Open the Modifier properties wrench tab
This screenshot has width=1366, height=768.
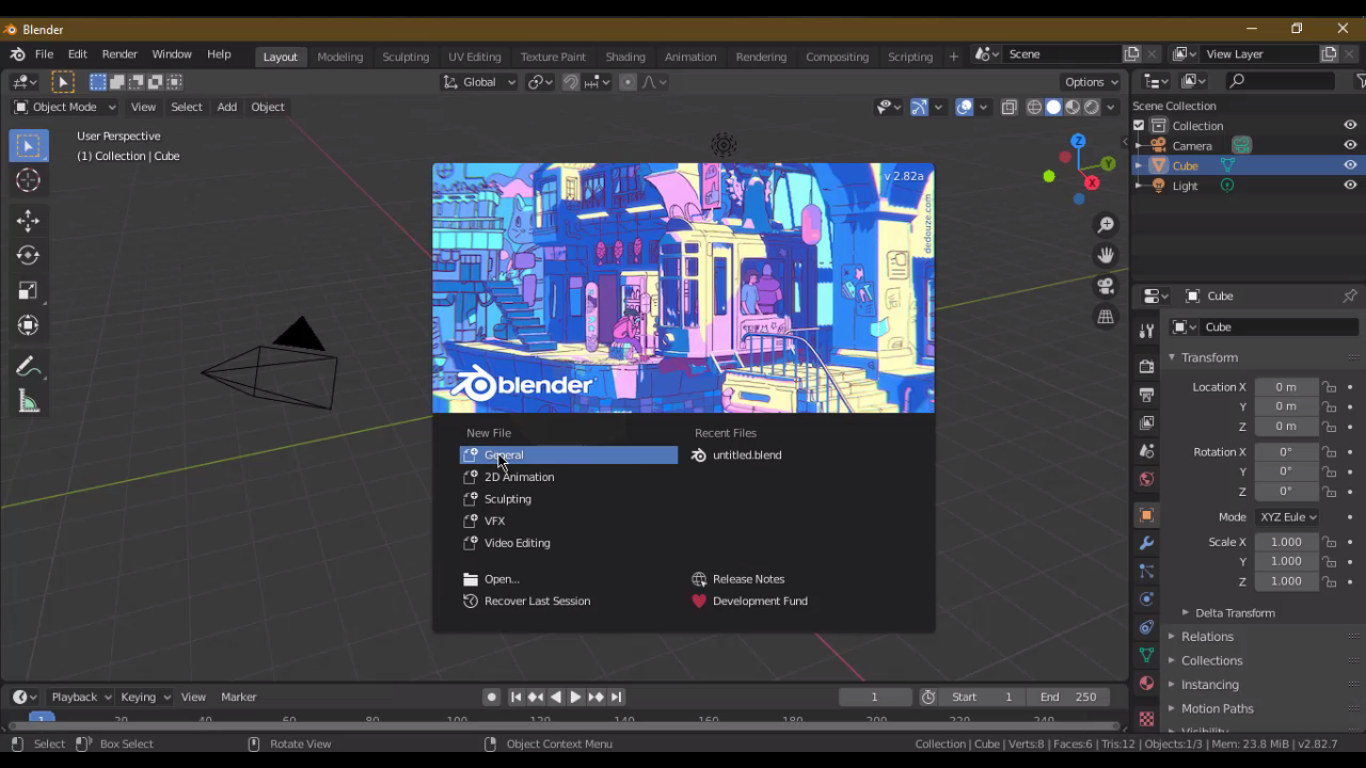(x=1147, y=543)
